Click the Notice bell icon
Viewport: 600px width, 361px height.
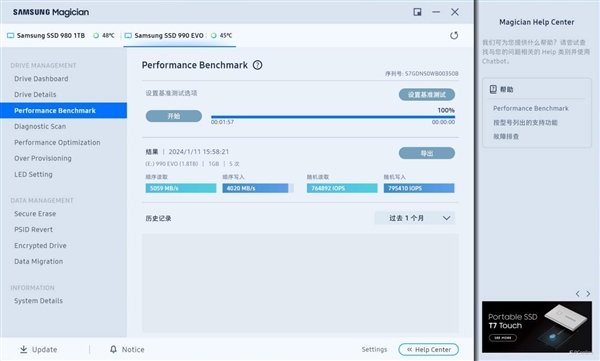113,349
